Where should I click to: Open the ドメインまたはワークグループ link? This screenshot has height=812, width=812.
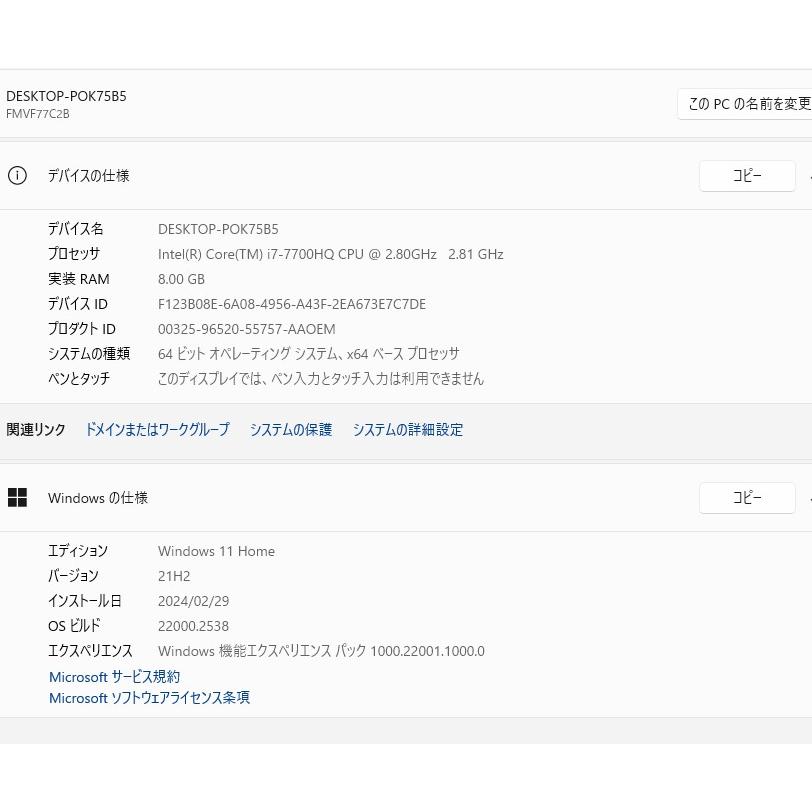click(157, 429)
